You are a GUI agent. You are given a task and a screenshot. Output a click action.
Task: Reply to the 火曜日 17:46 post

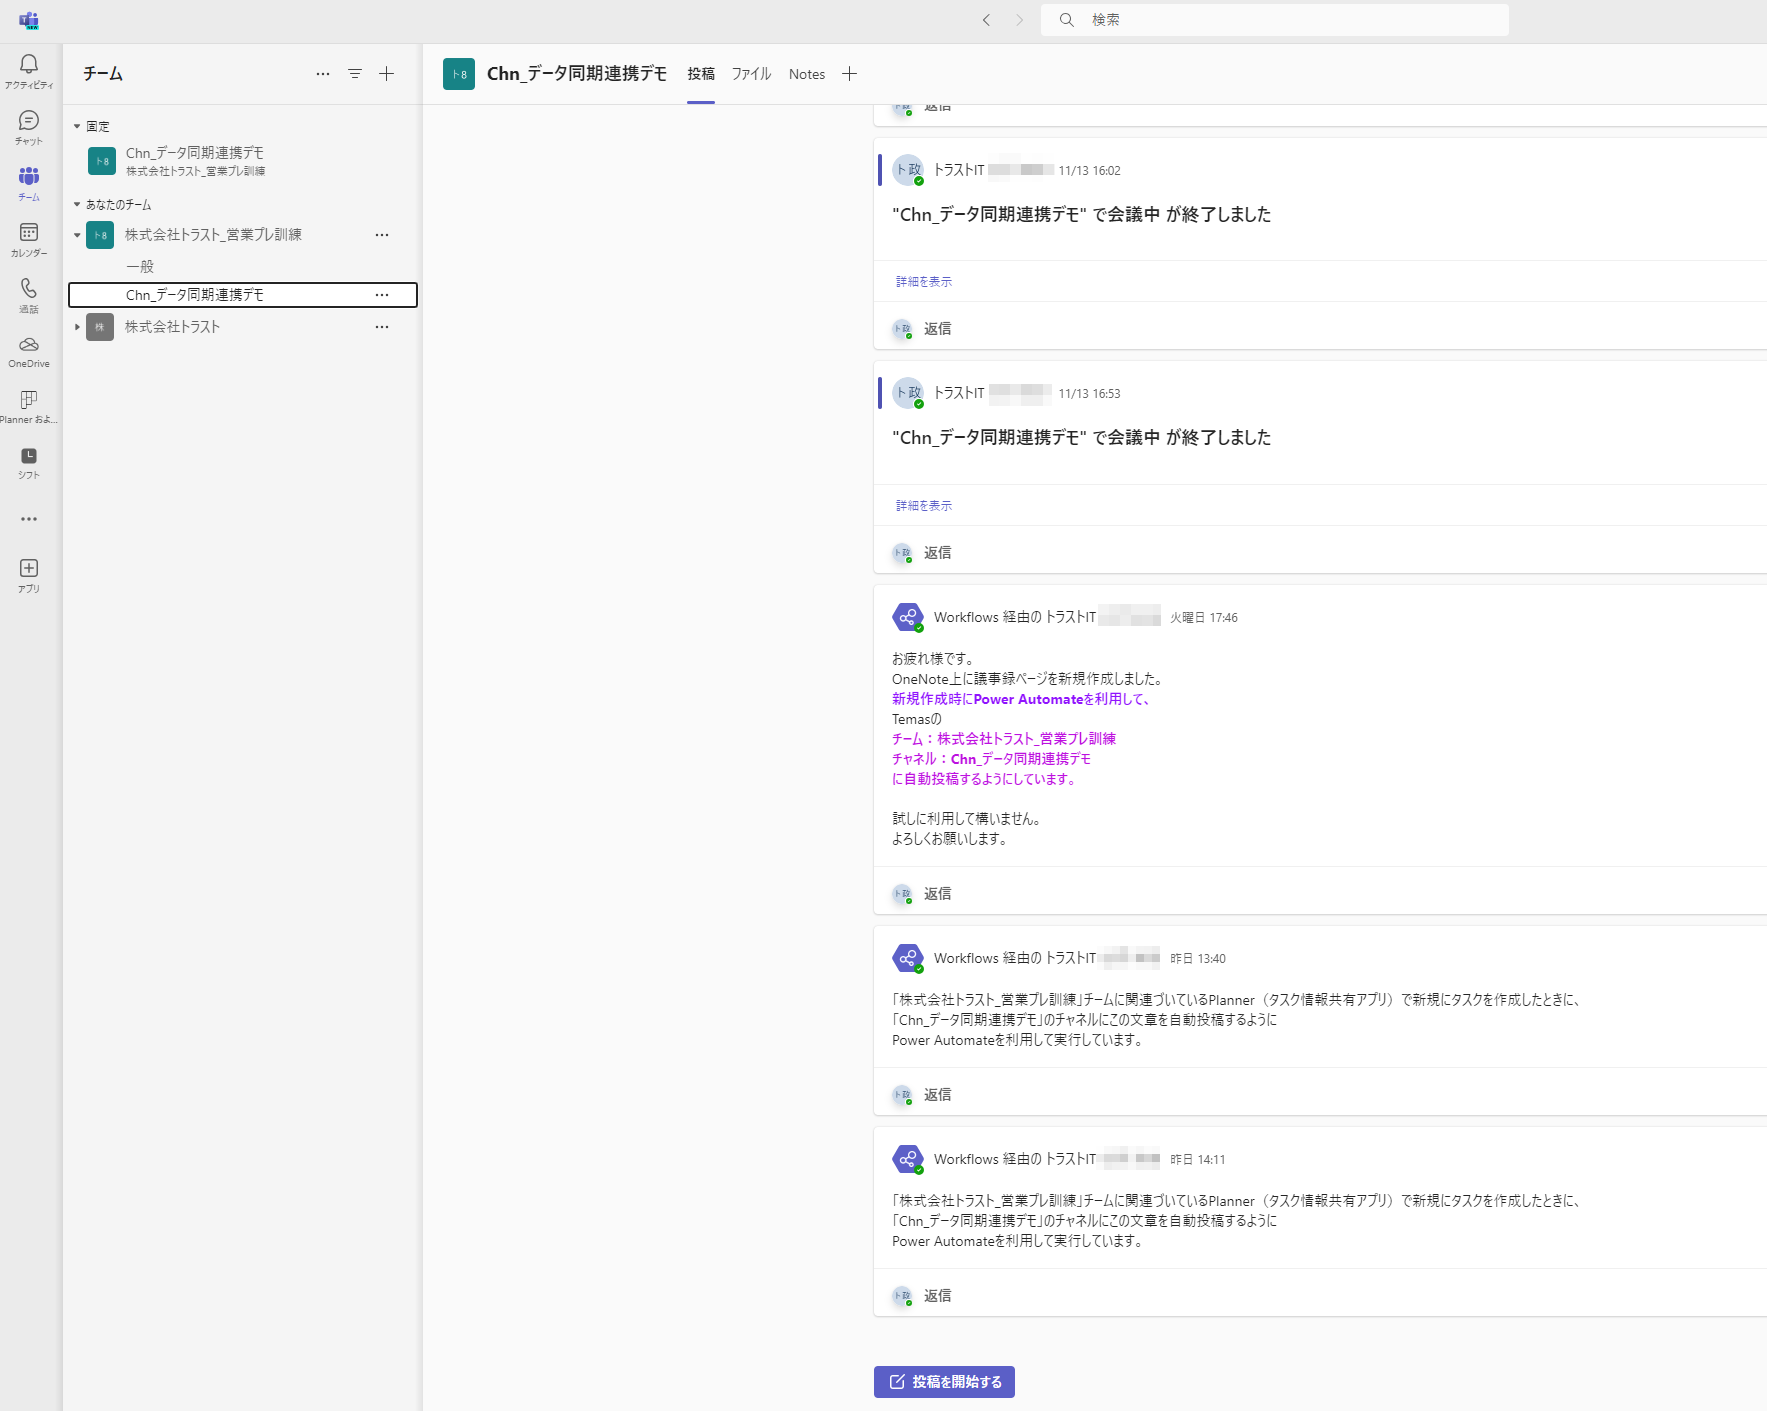click(x=937, y=894)
